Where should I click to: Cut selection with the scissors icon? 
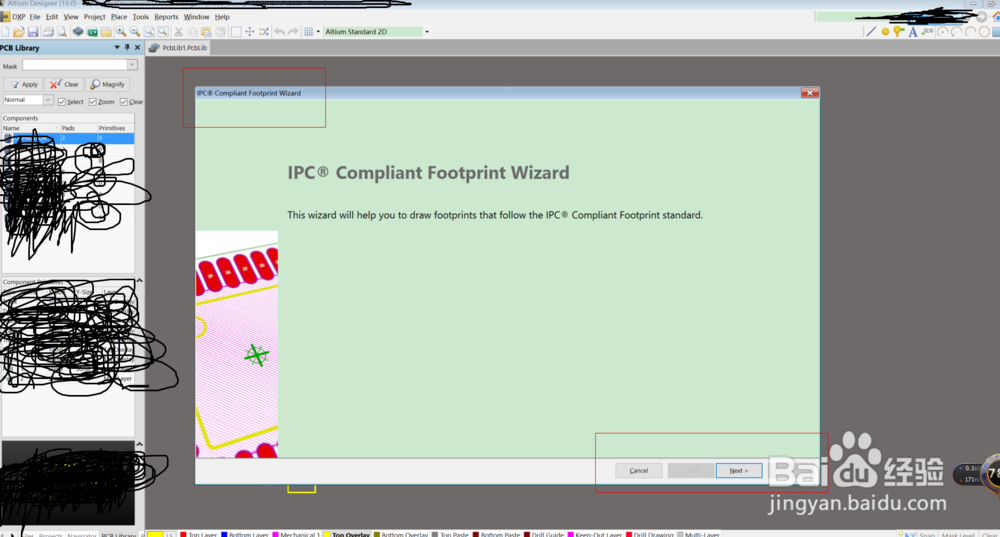[x=179, y=32]
